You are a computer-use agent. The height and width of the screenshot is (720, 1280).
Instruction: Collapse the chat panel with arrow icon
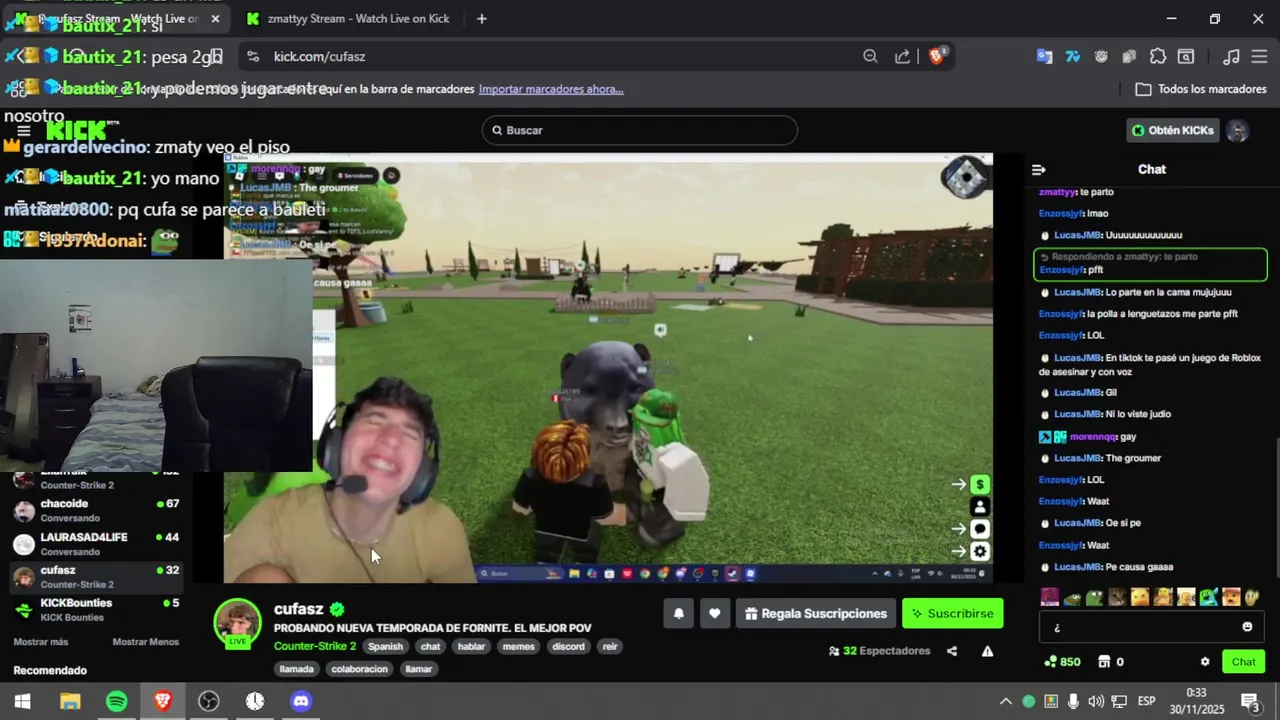point(1038,170)
